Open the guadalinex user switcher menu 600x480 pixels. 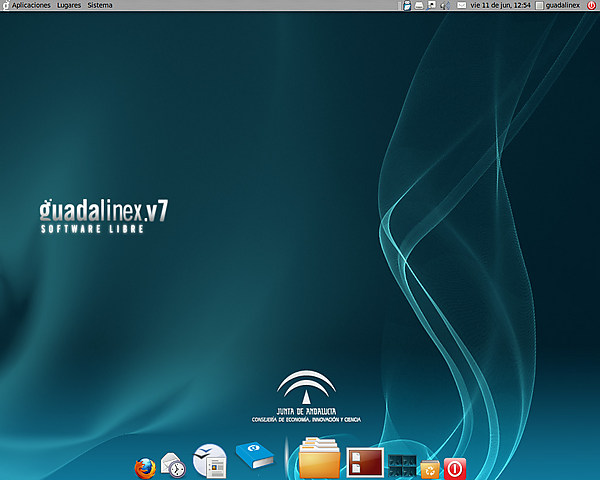pyautogui.click(x=558, y=5)
